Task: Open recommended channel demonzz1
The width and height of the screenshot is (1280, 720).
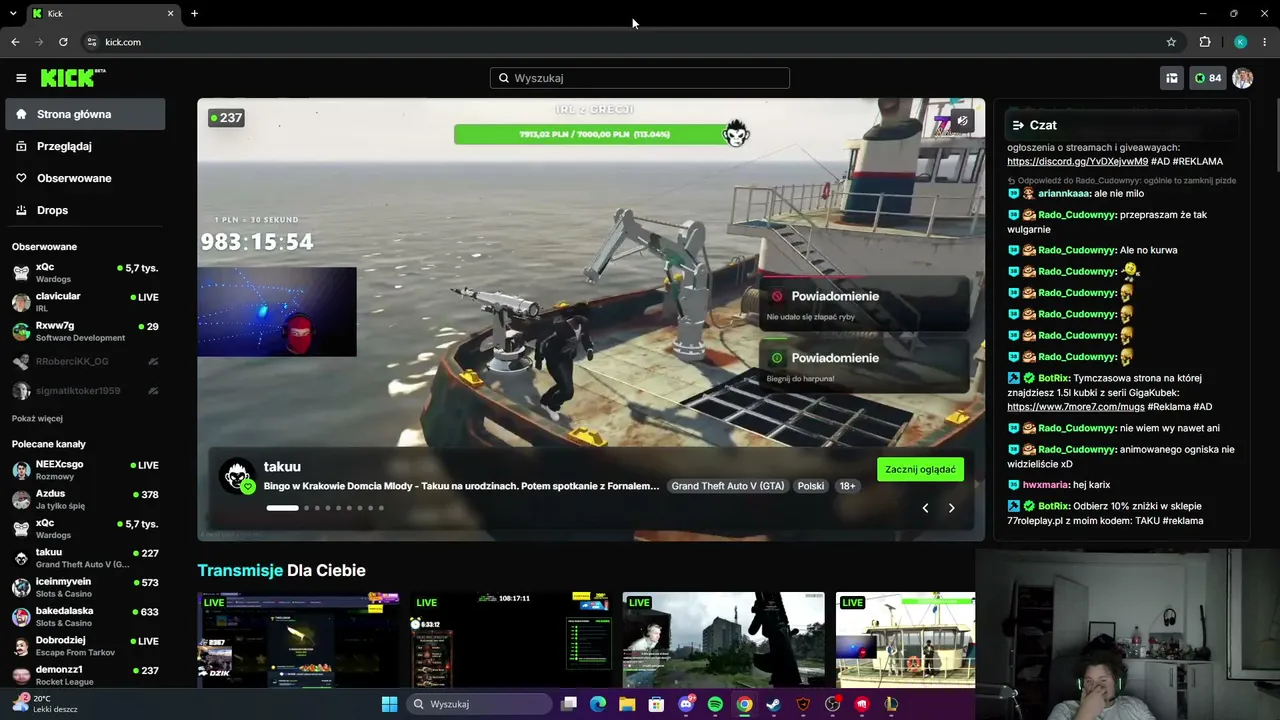Action: tap(85, 675)
